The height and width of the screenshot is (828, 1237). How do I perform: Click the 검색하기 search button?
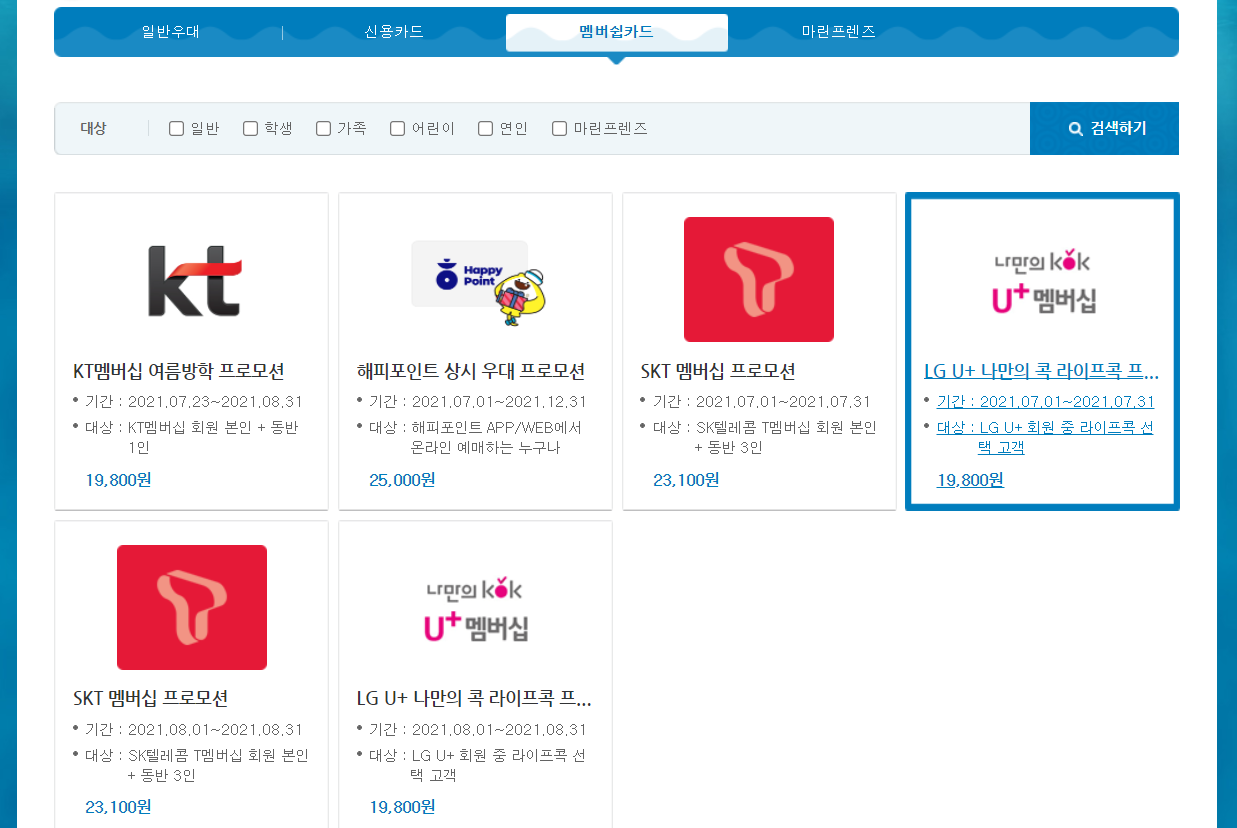coord(1104,128)
